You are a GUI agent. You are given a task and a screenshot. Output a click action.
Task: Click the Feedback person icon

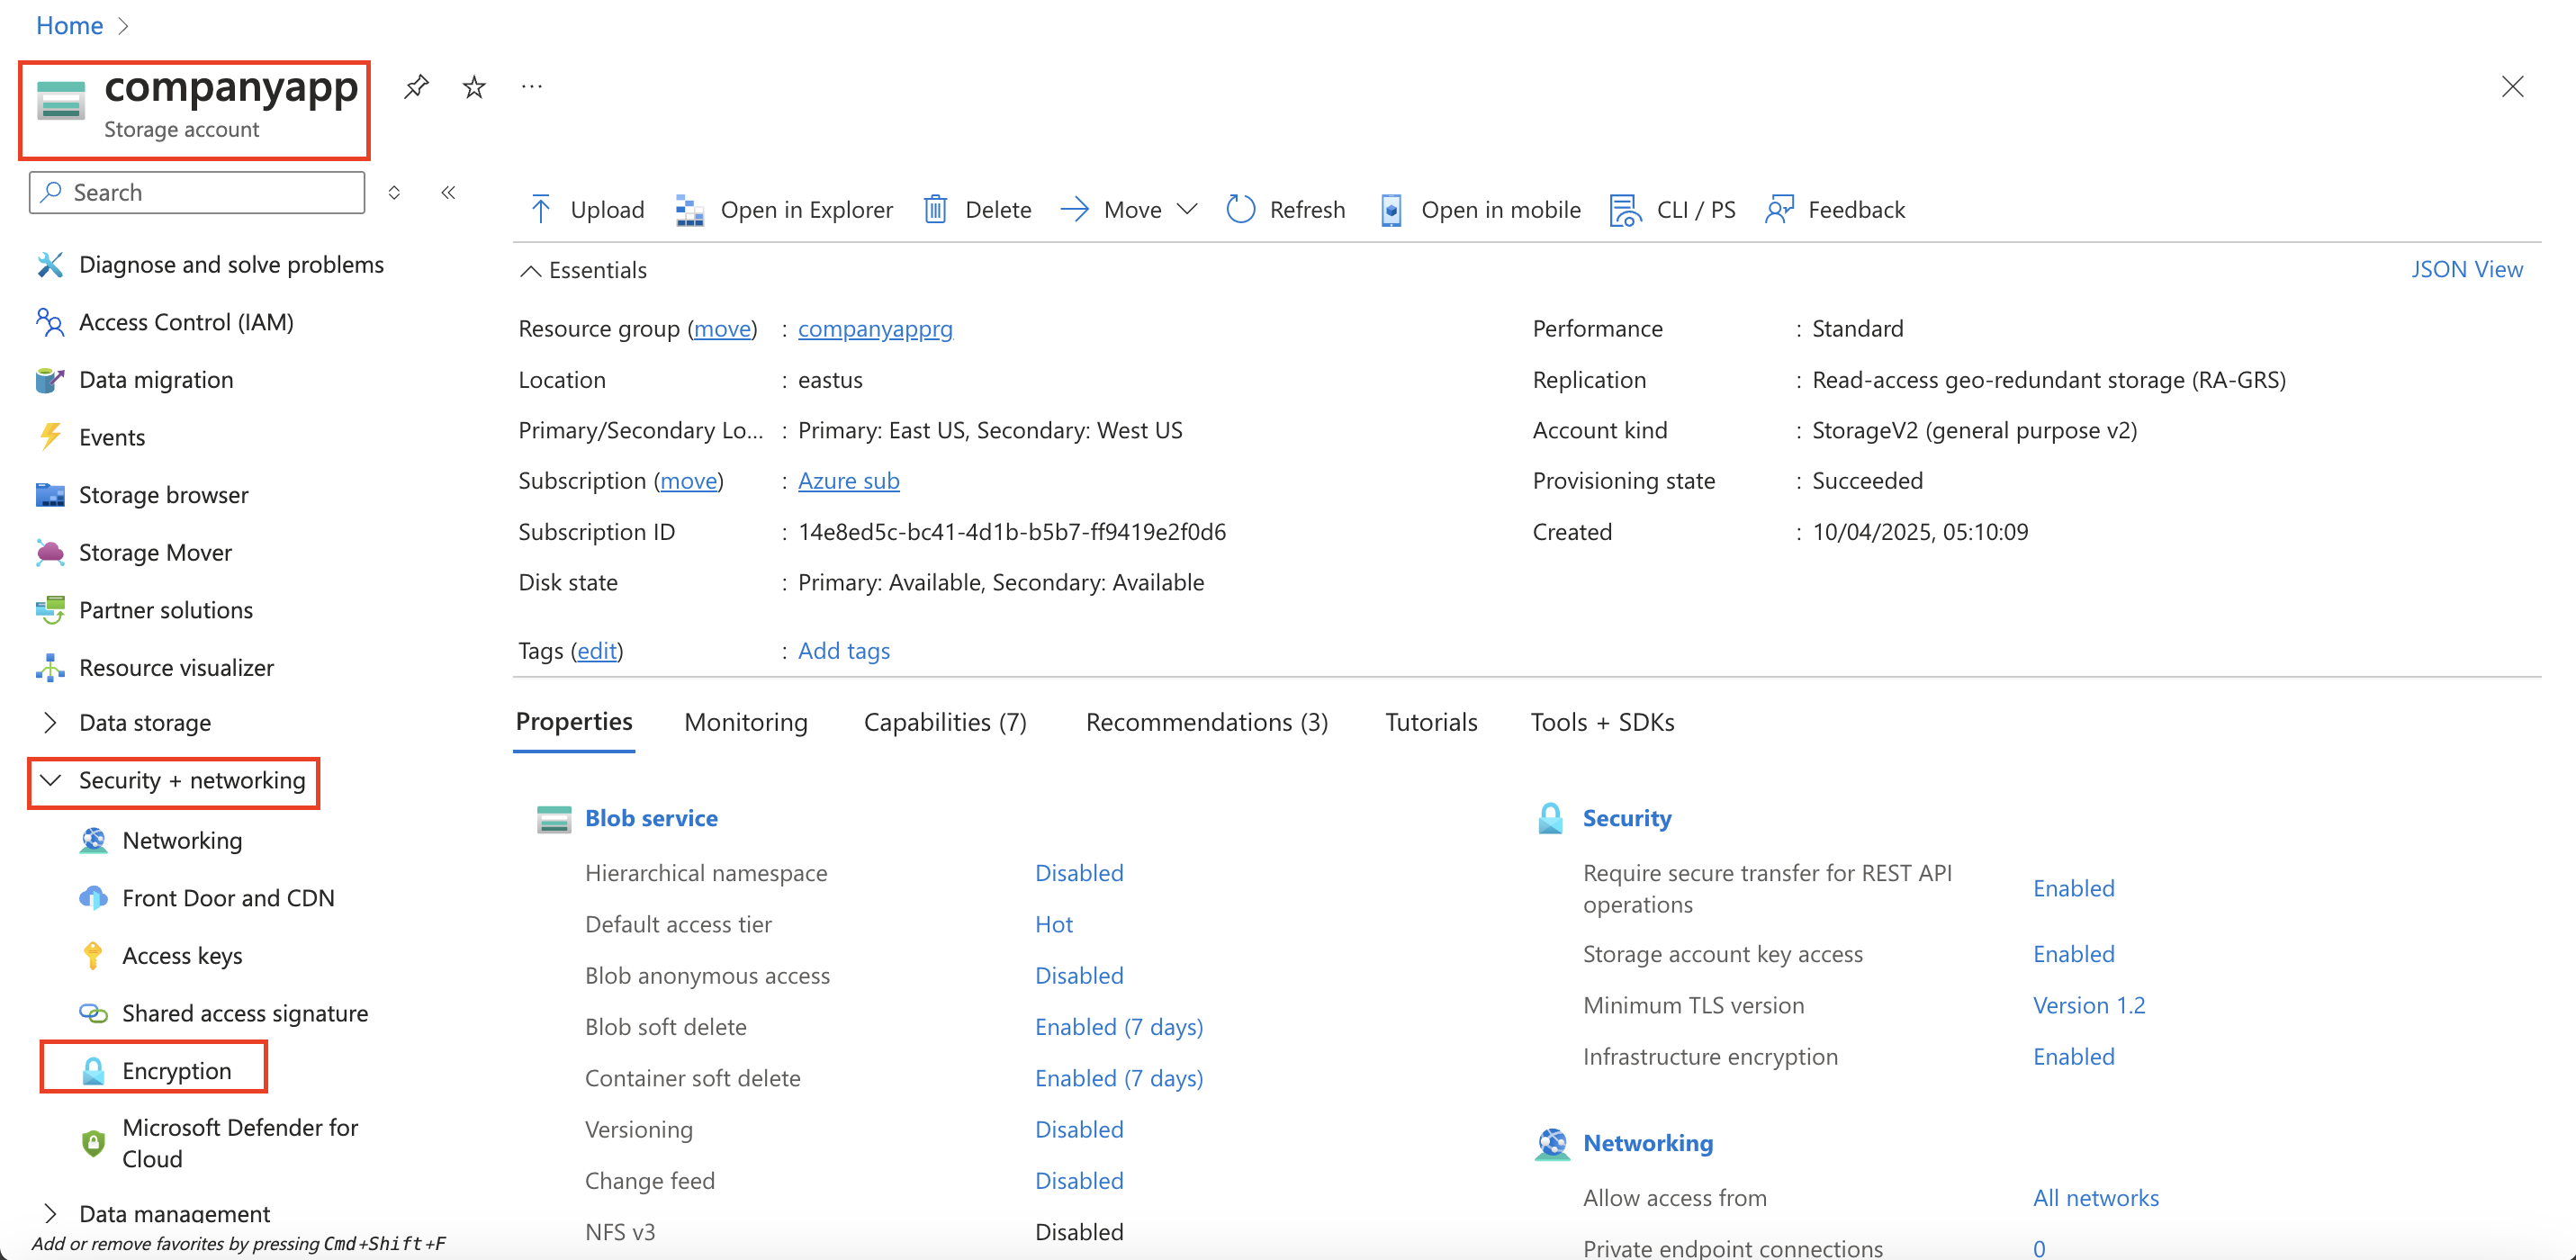[1779, 209]
